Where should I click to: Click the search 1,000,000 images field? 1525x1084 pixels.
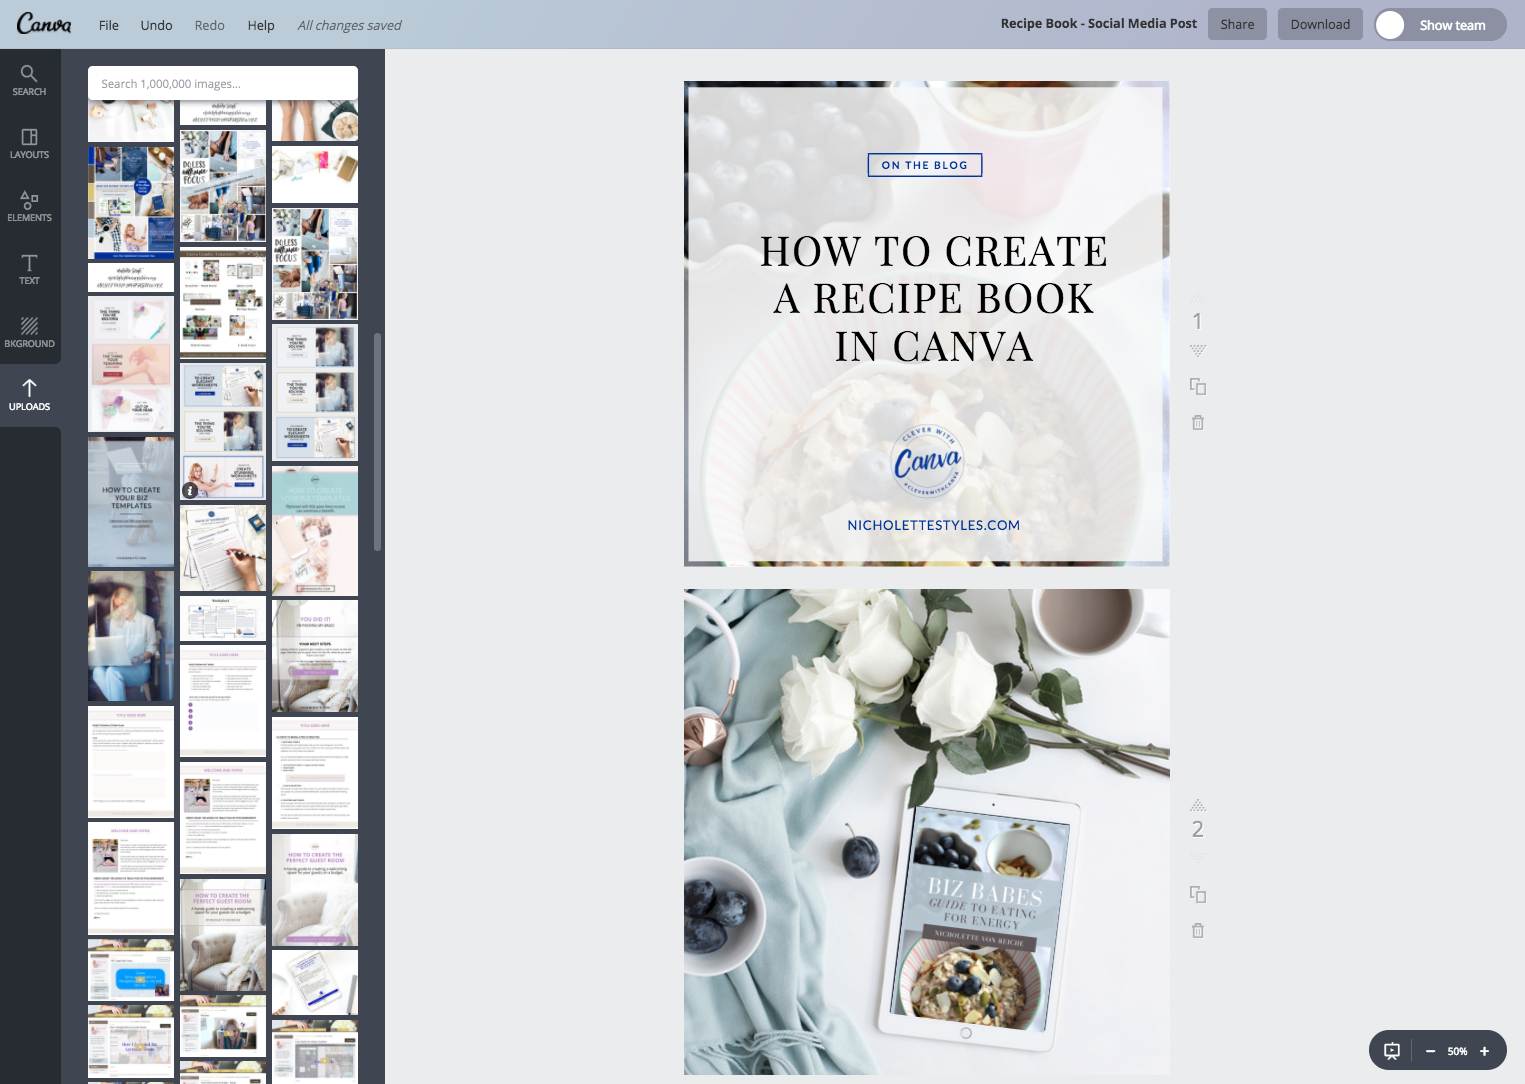[x=223, y=83]
